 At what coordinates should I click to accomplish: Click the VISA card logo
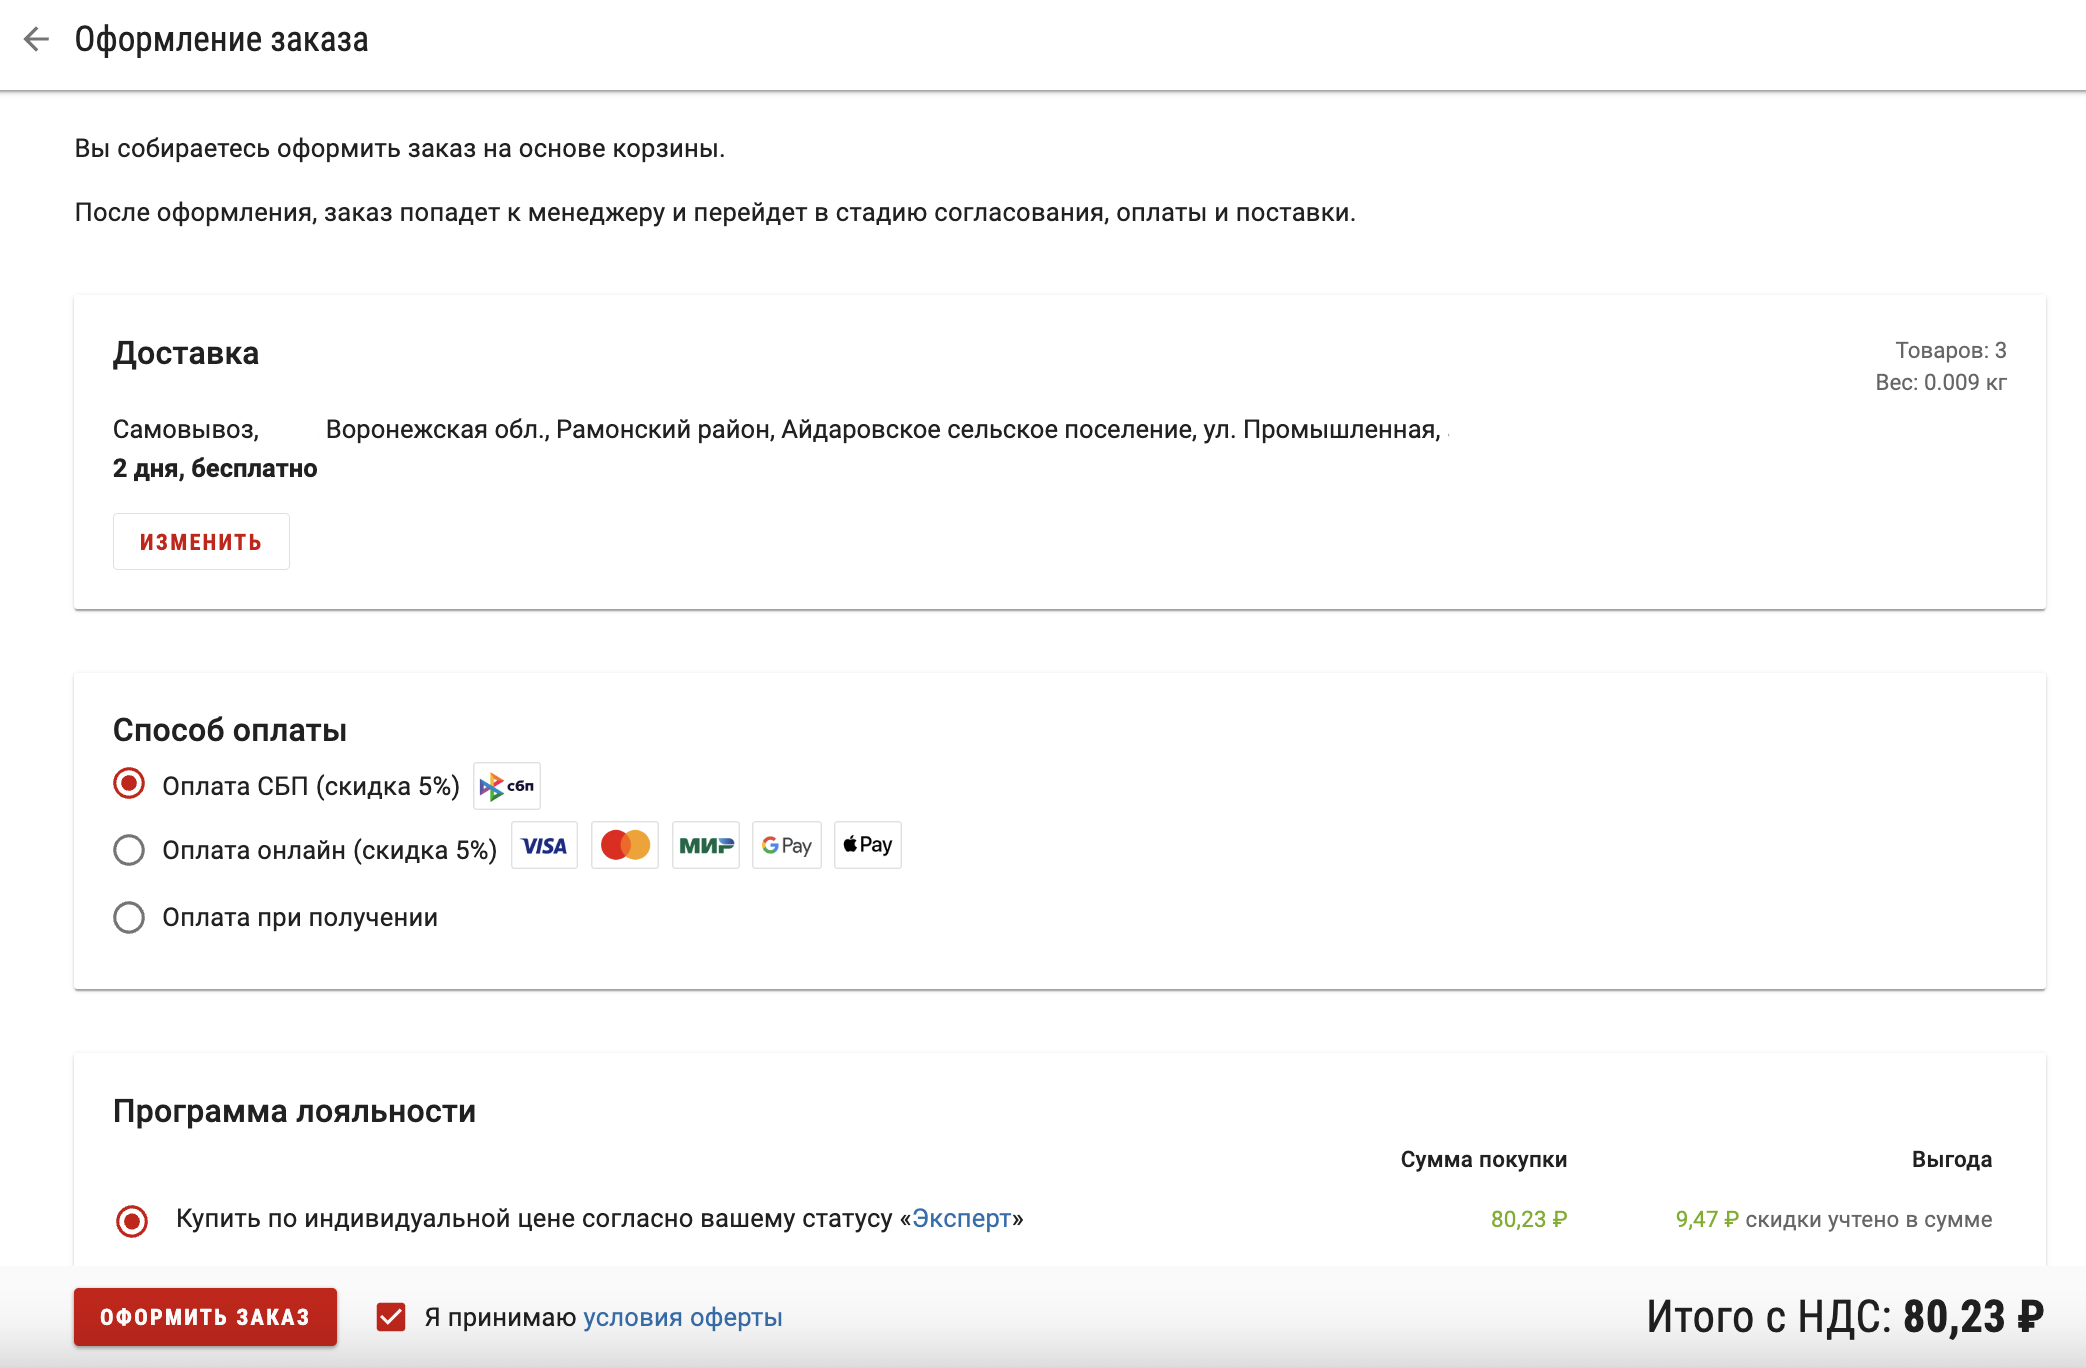click(544, 846)
